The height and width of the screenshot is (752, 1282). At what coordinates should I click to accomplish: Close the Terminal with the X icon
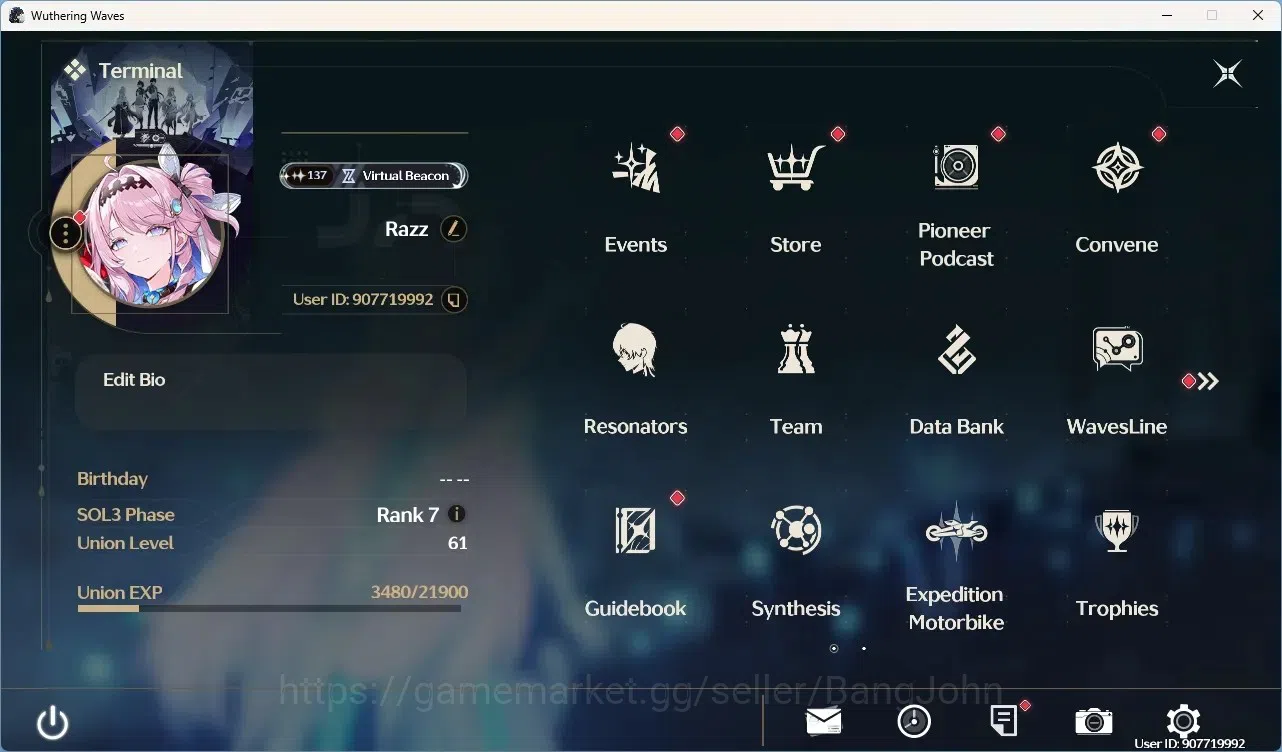(1227, 73)
